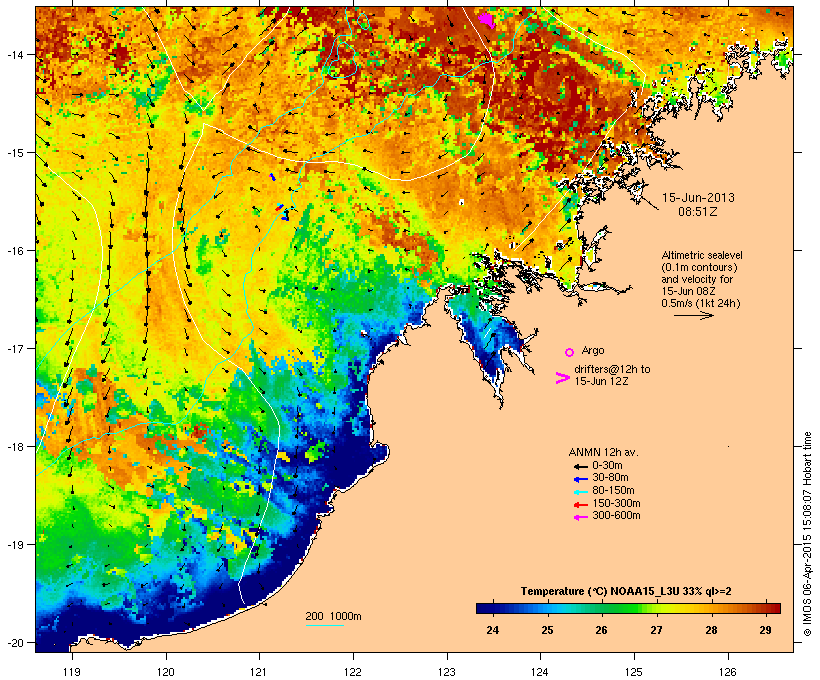Click the colorbar tick label 28

point(711,630)
